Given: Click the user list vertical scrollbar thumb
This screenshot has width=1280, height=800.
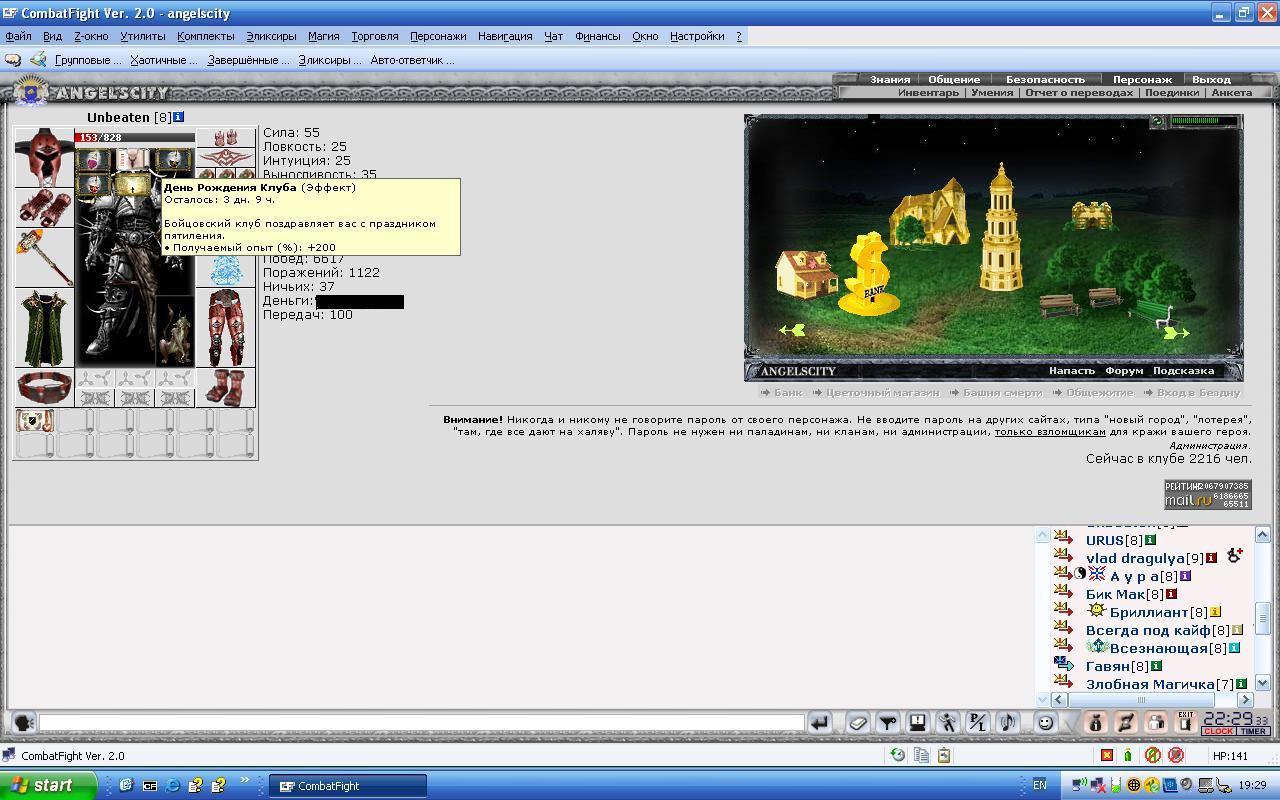Looking at the screenshot, I should 1262,618.
